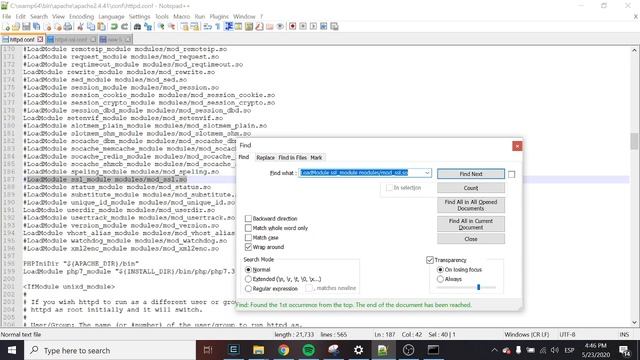Select Regular expression search mode
This screenshot has width=640, height=360.
pyautogui.click(x=248, y=289)
